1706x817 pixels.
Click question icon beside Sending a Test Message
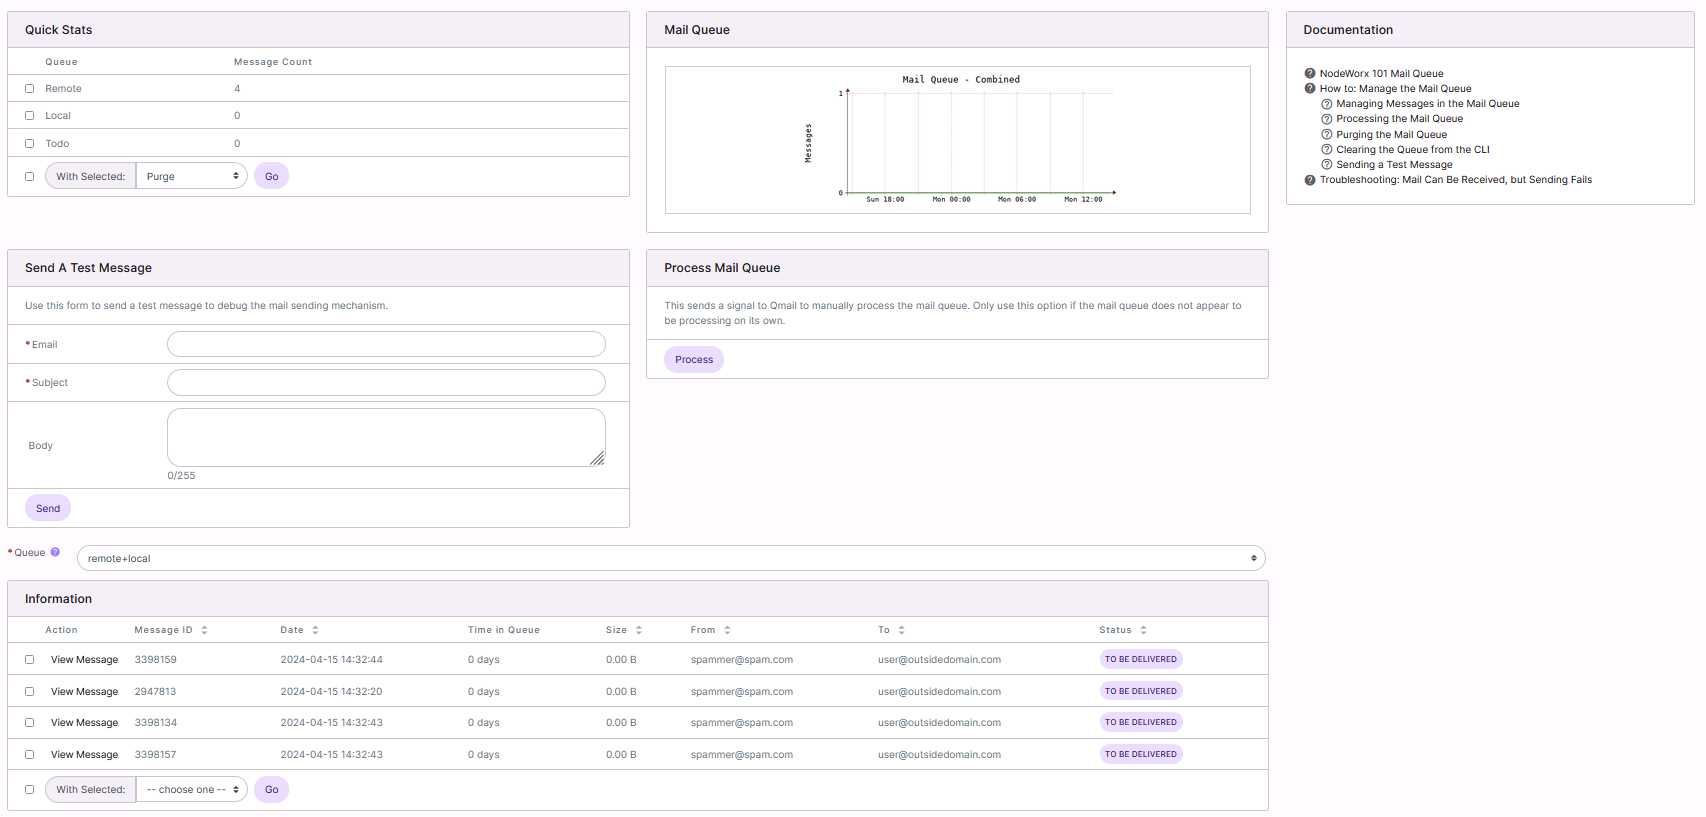click(x=1326, y=164)
